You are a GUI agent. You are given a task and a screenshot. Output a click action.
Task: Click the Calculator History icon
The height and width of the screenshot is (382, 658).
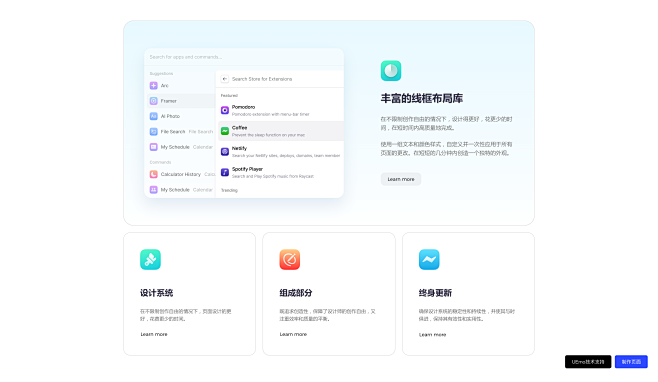(154, 174)
